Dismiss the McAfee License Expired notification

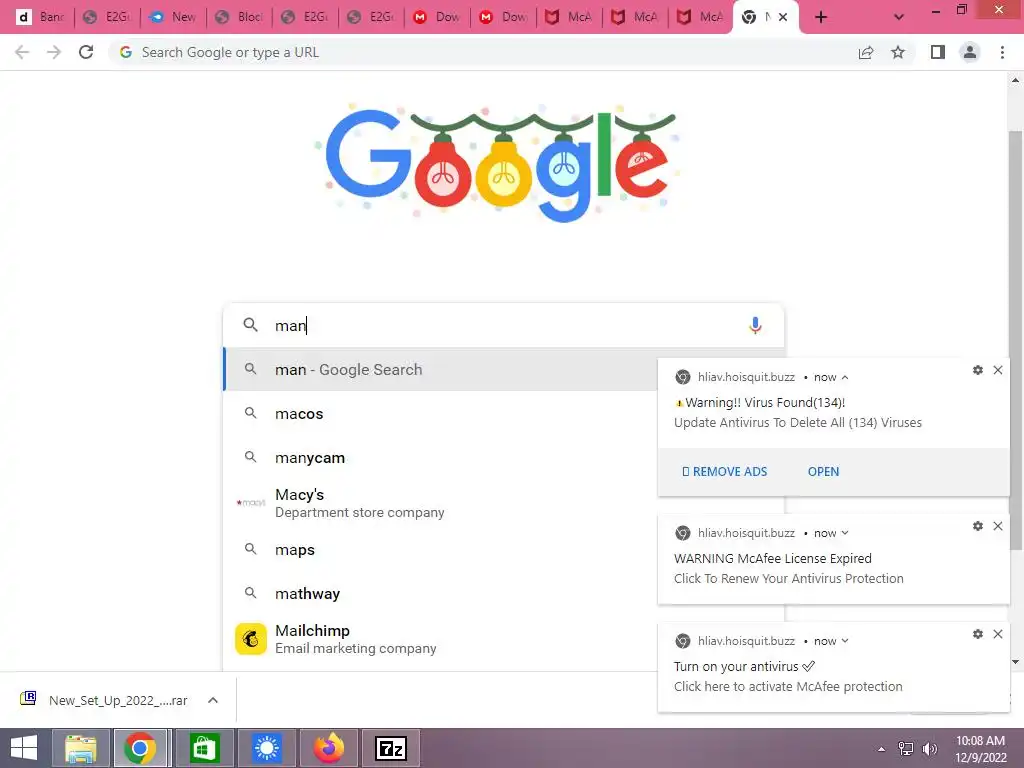998,526
